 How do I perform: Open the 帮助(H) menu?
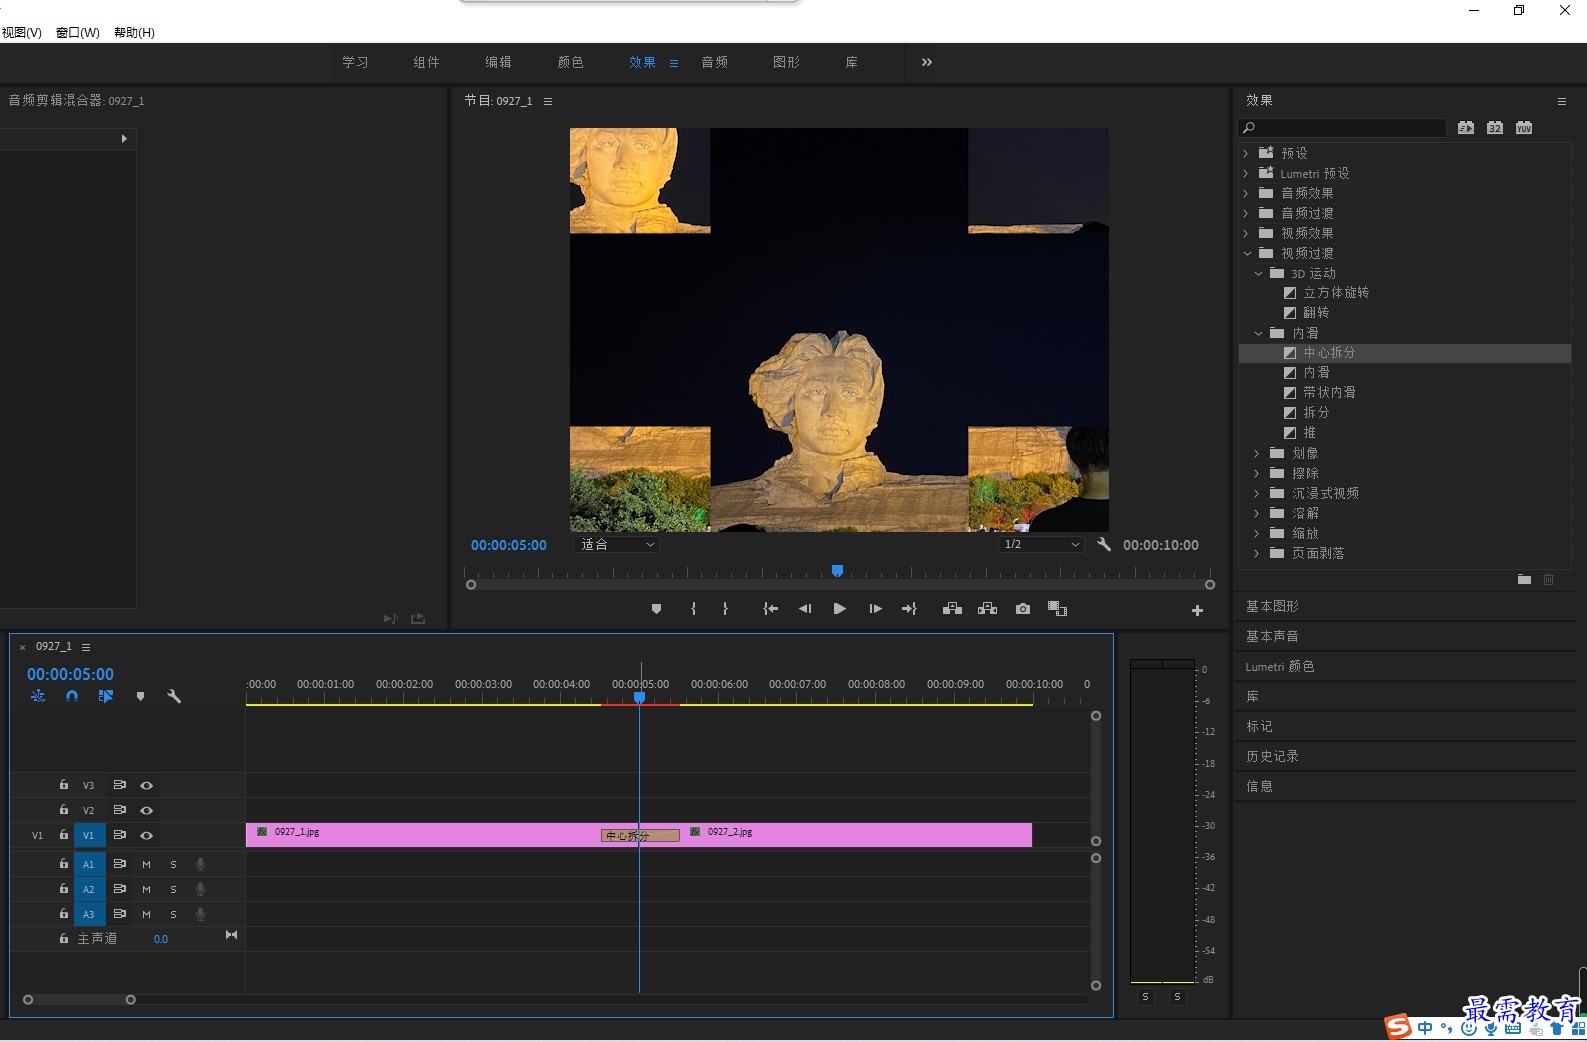[x=134, y=32]
